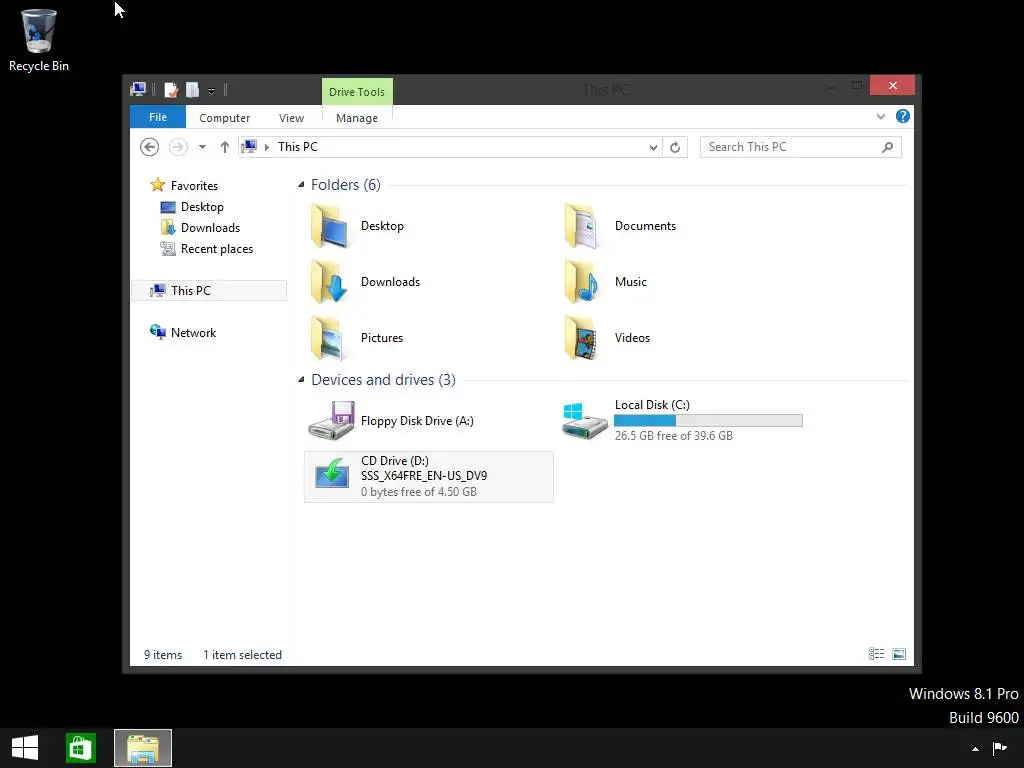
Task: Click This PC in the address bar
Action: coord(298,147)
